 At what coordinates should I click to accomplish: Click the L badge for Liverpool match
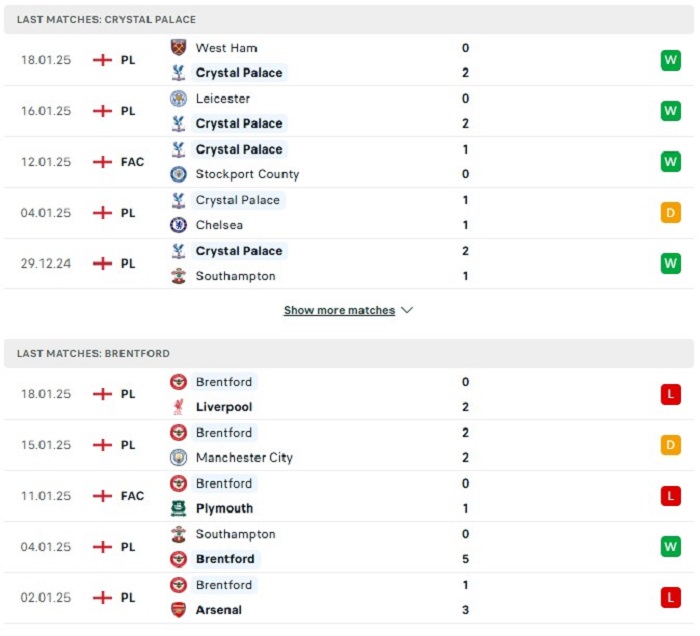click(x=671, y=394)
